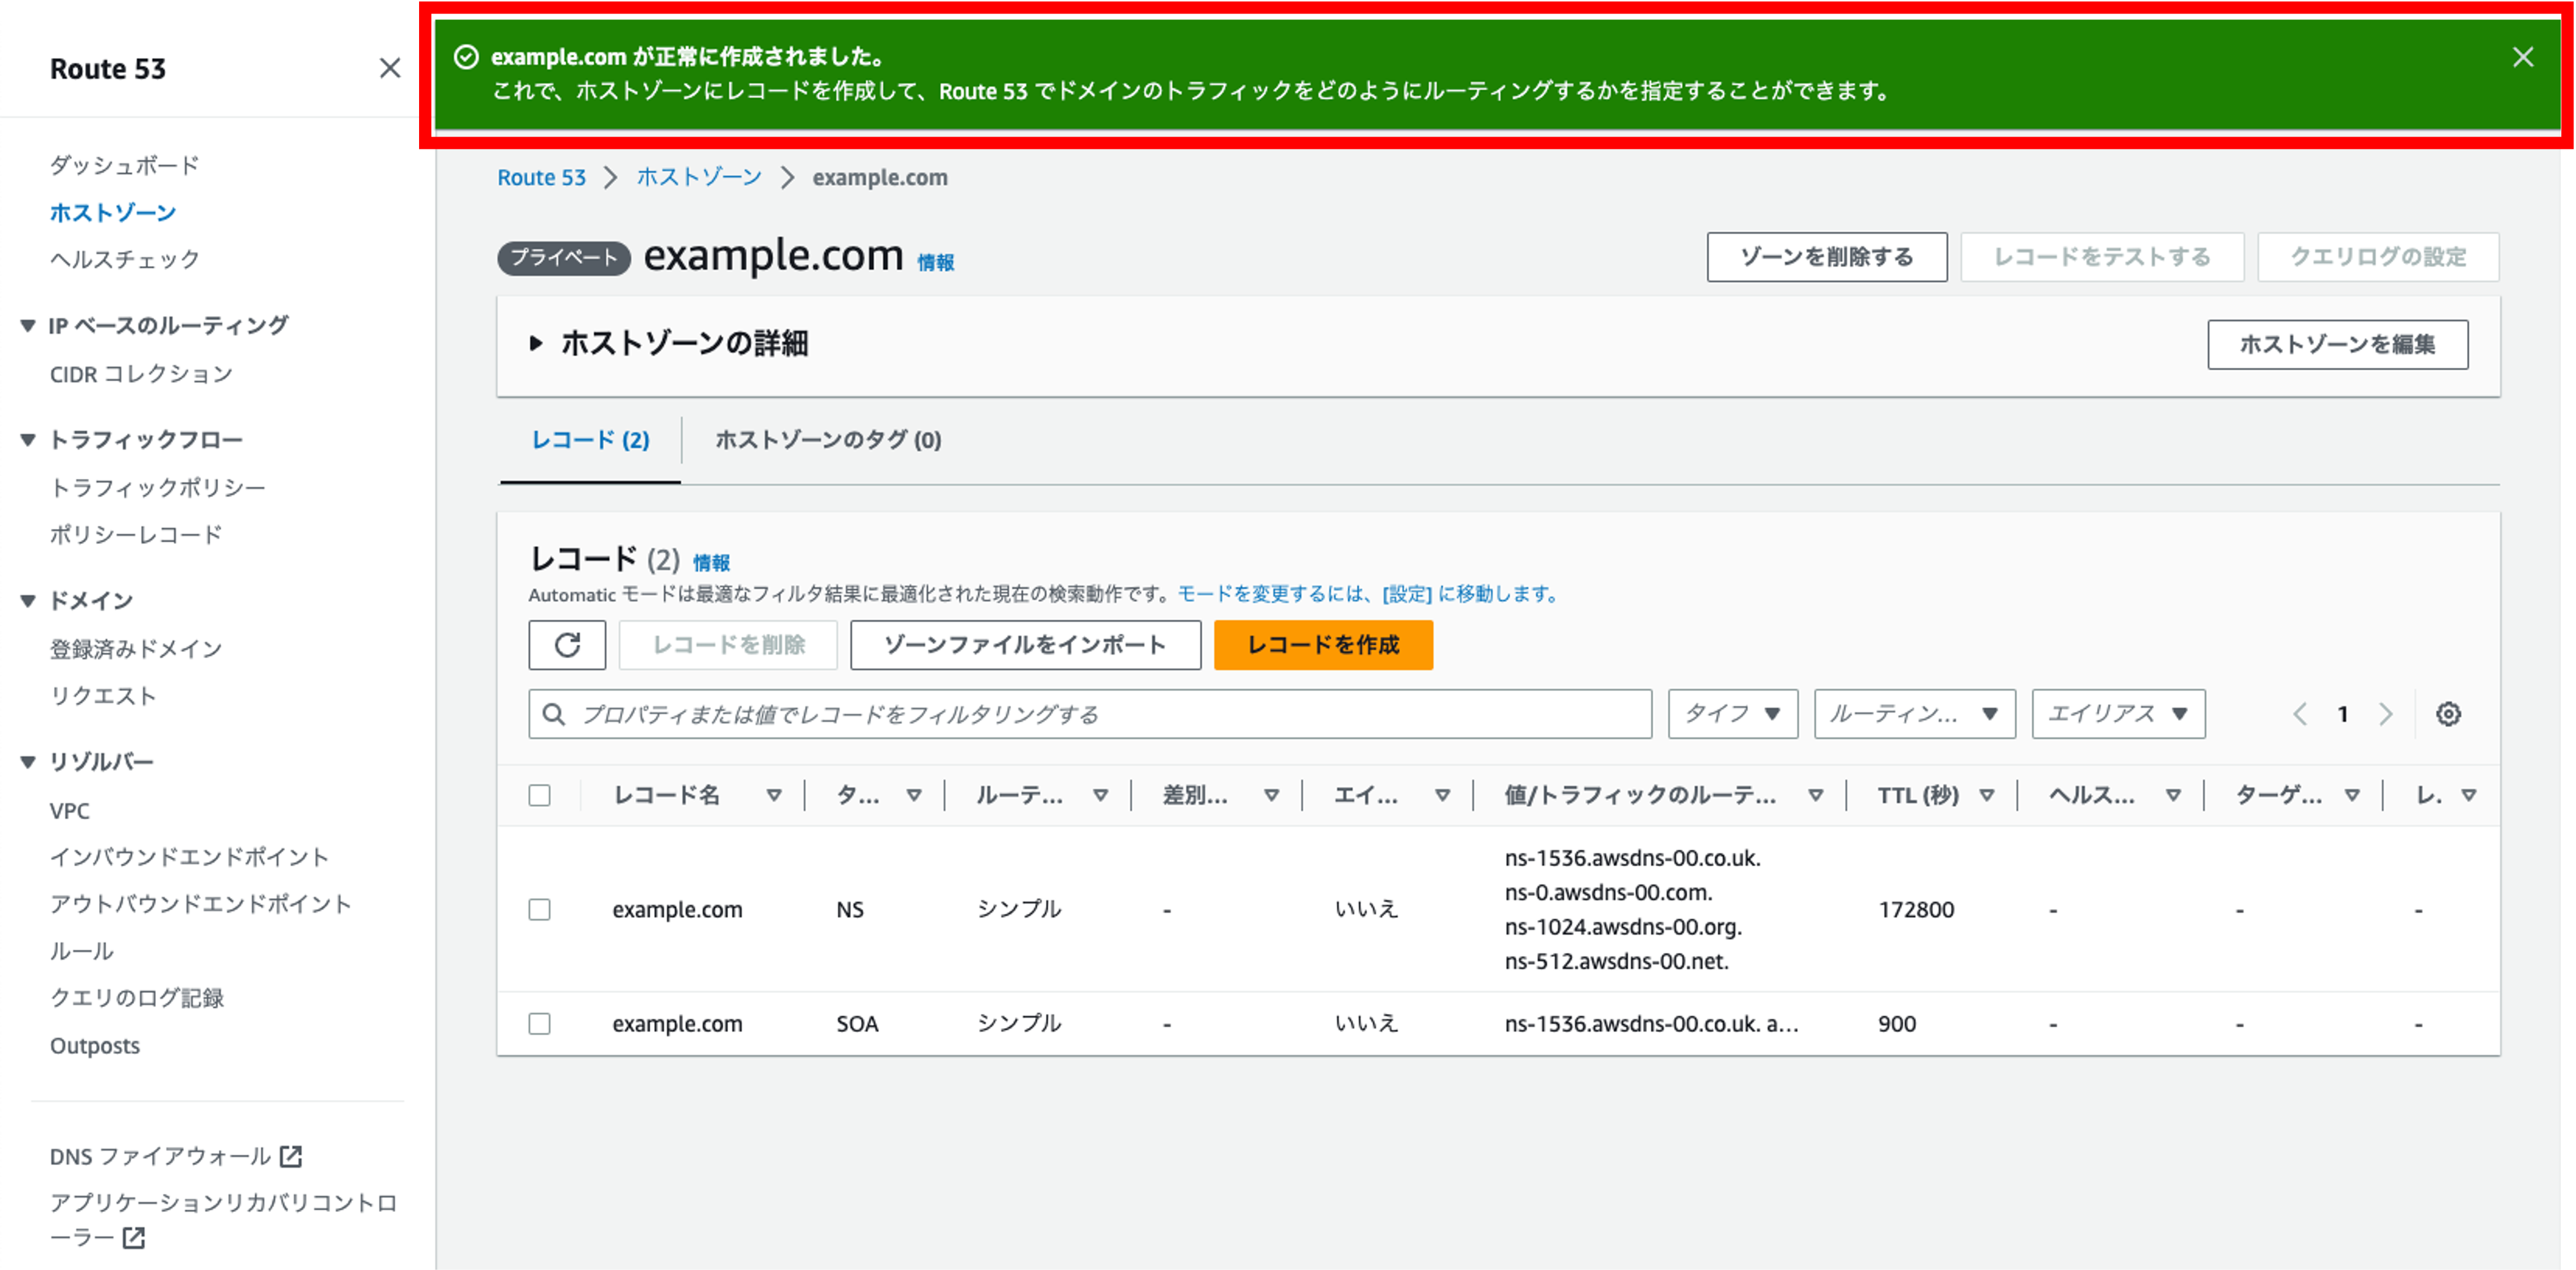Open ダッシュボード in sidebar
2576x1270 pixels.
pyautogui.click(x=125, y=165)
